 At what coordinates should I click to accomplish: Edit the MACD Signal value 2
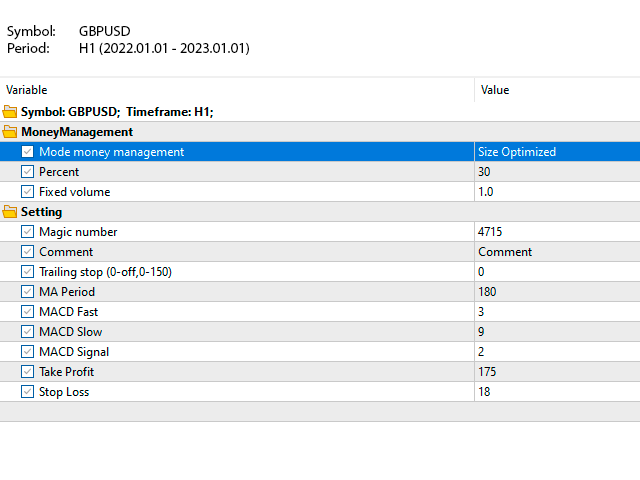tap(557, 351)
